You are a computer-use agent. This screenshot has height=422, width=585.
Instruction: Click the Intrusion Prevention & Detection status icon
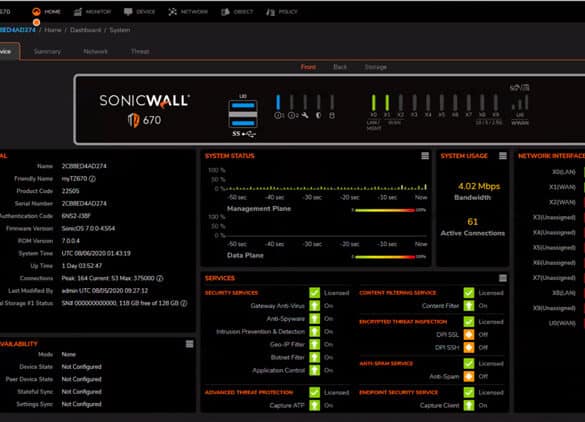[315, 332]
